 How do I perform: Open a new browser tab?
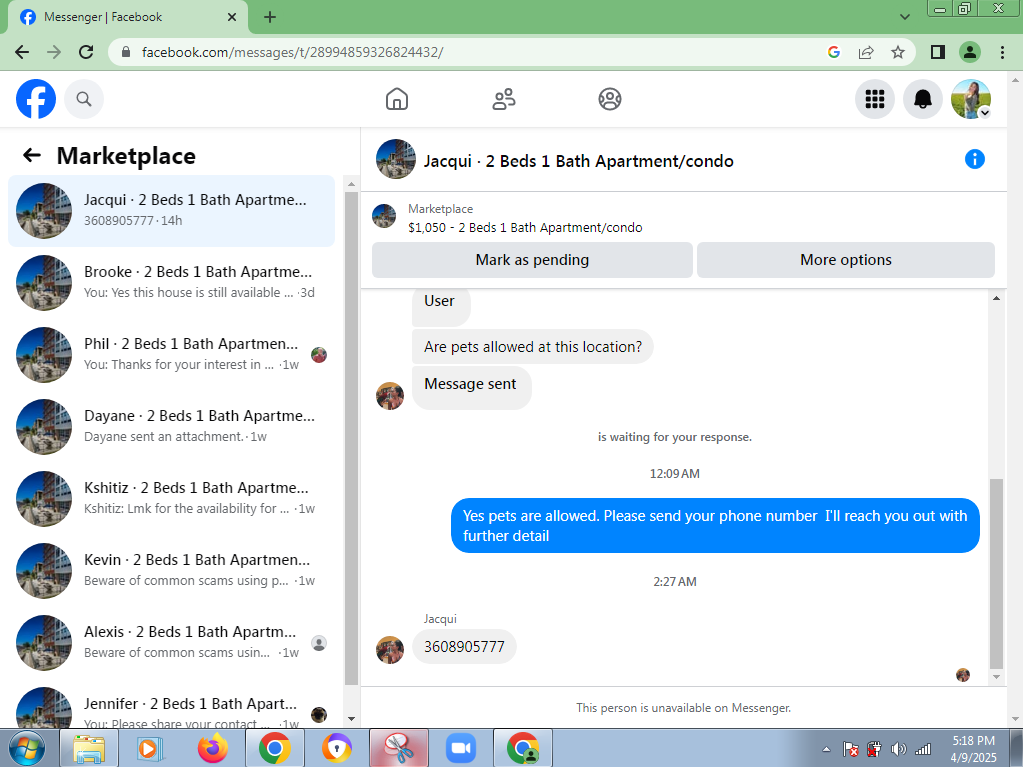(269, 18)
